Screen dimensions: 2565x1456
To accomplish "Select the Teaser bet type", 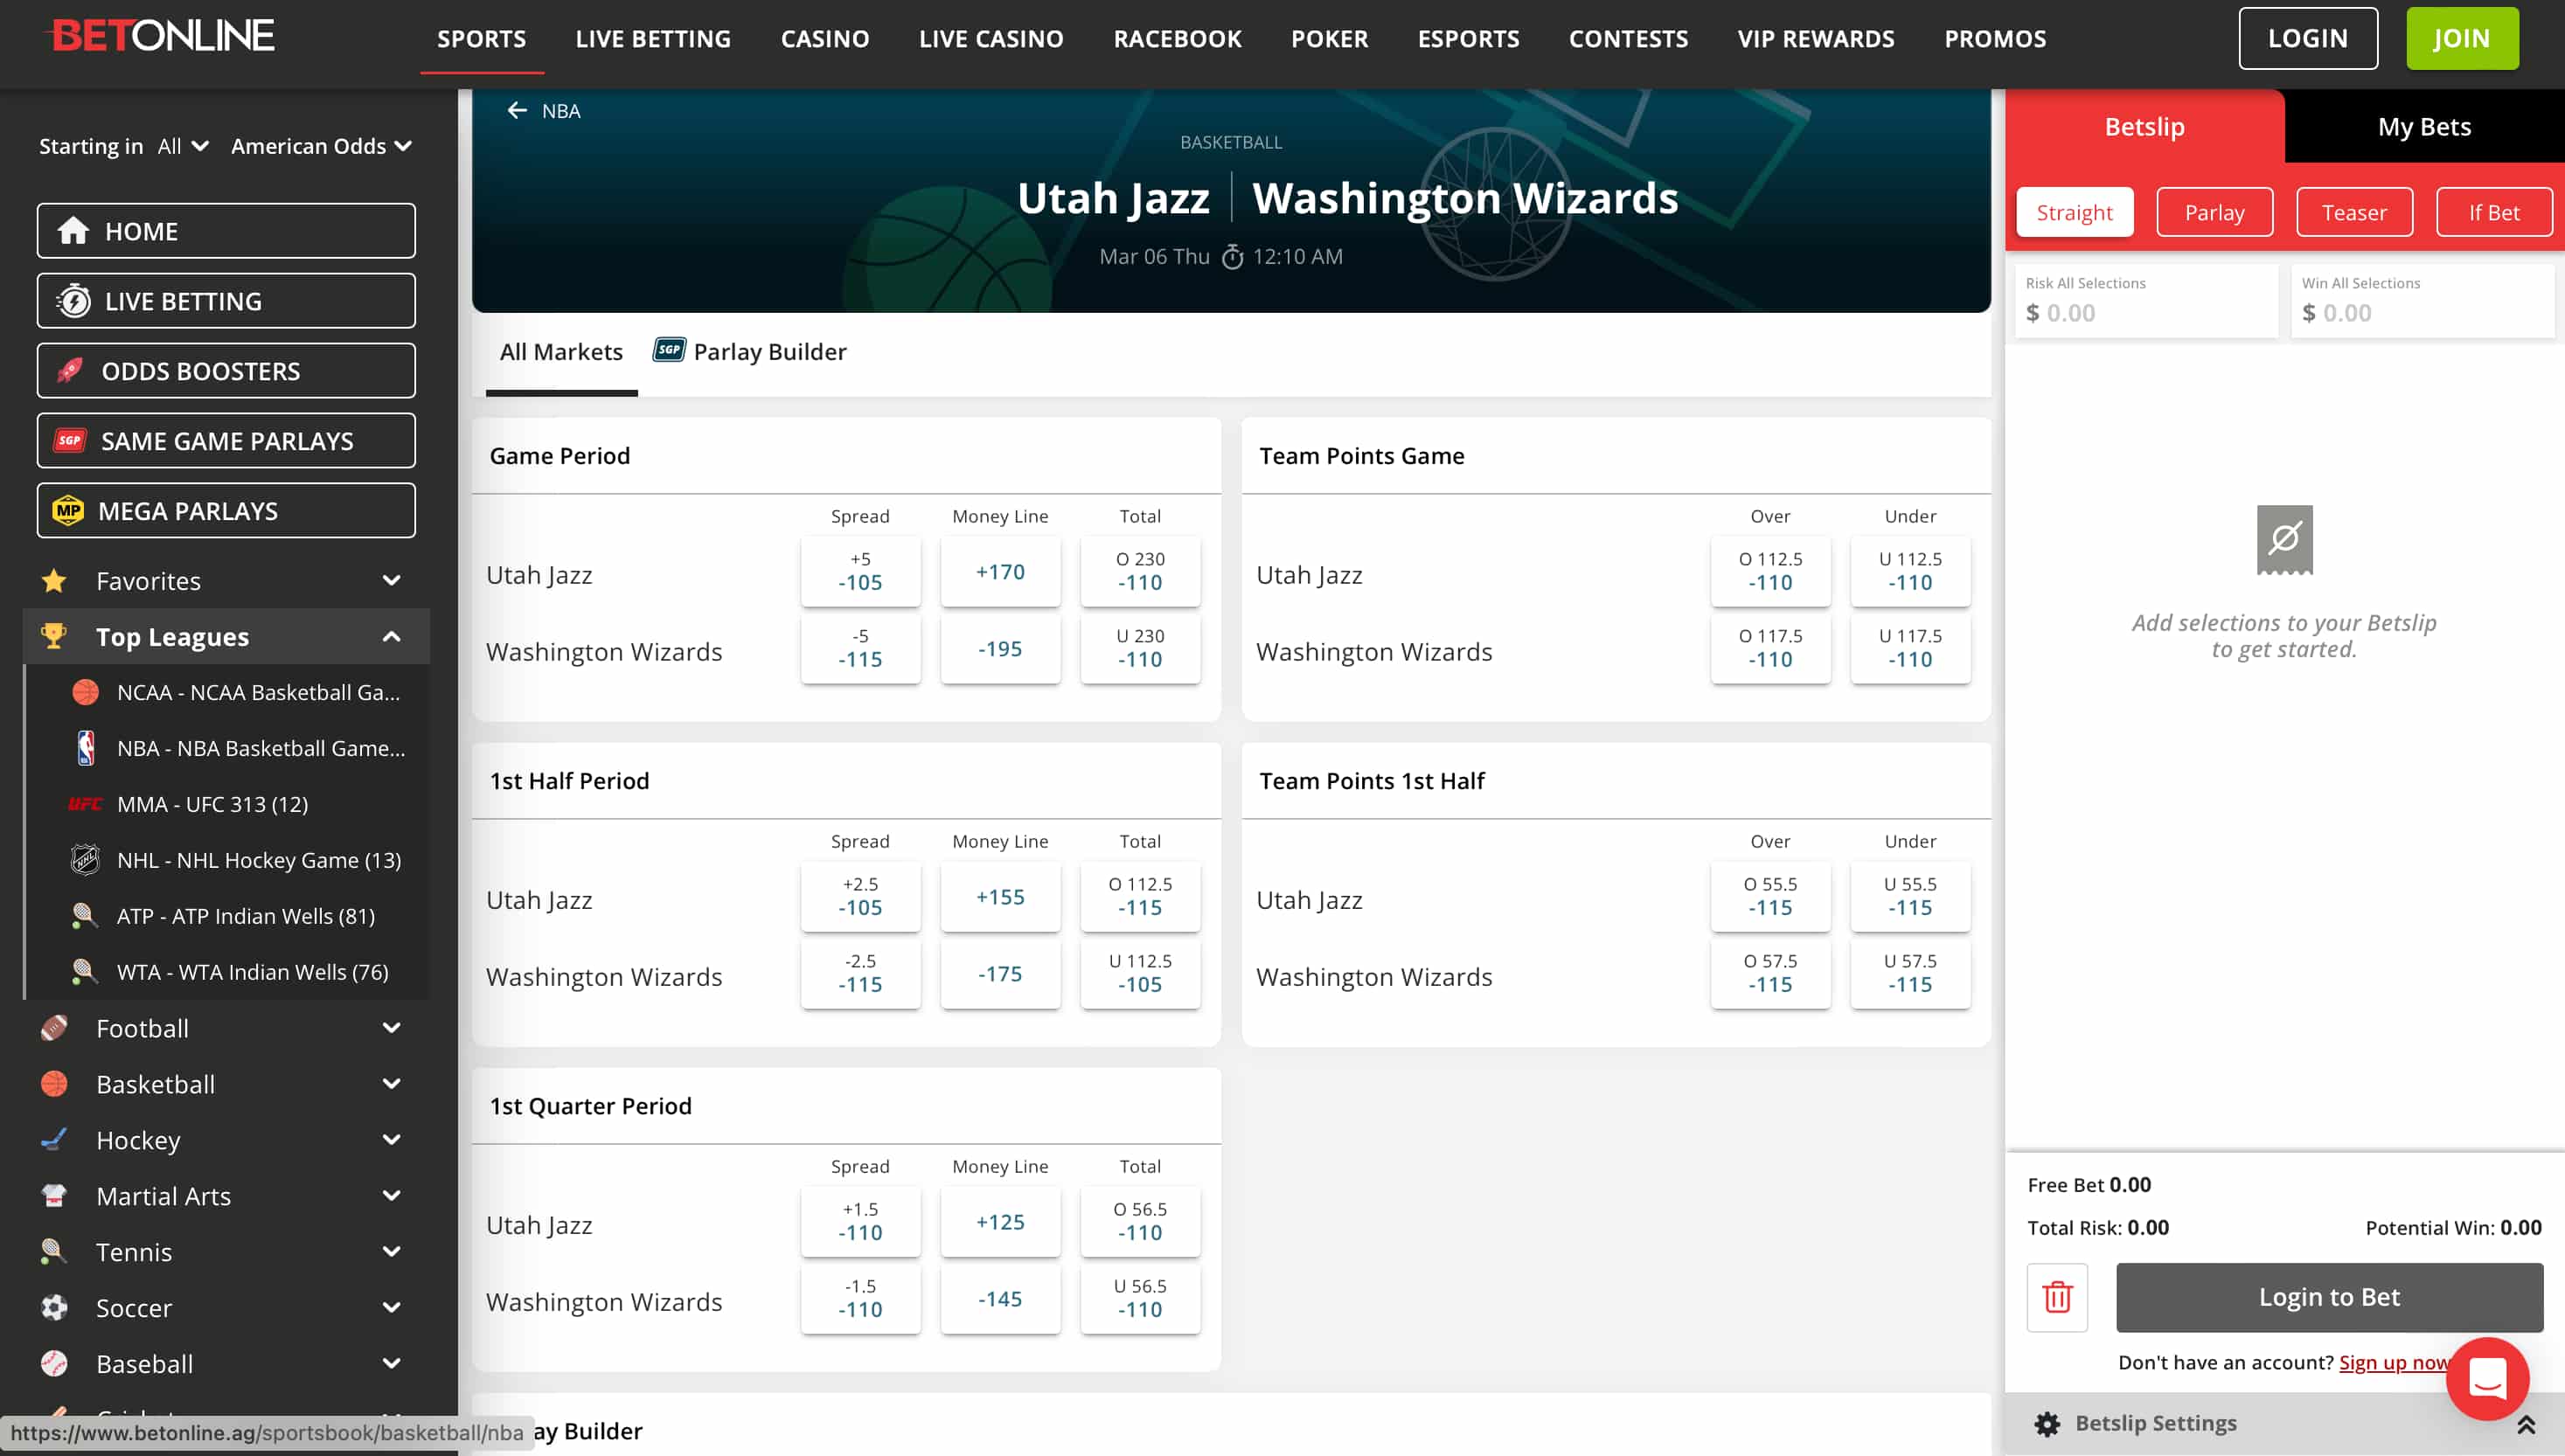I will pos(2354,212).
